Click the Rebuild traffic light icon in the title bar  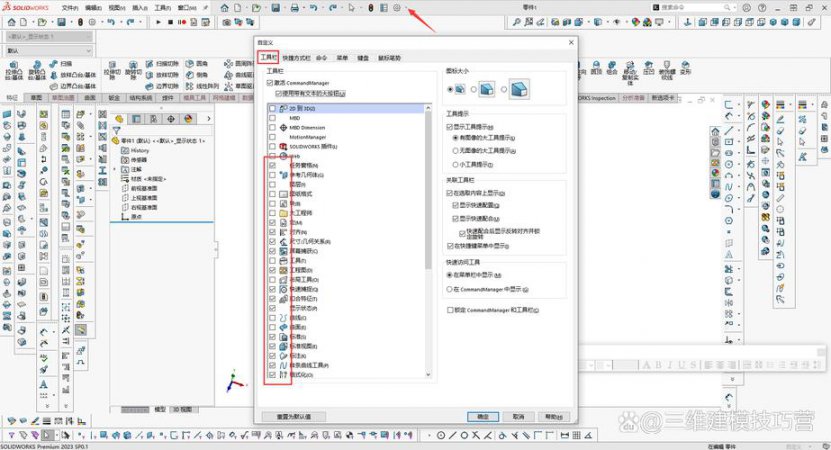coord(371,8)
